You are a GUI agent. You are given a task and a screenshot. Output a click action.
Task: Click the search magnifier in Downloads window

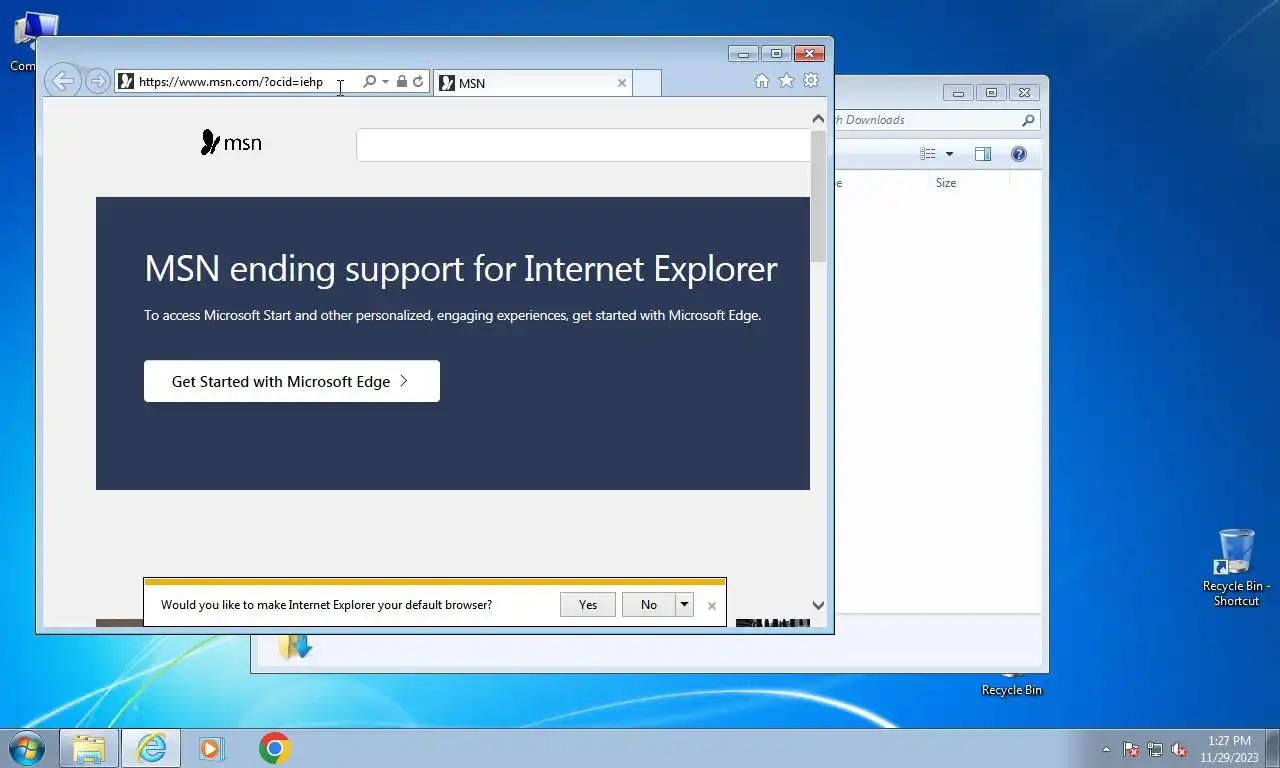1028,120
